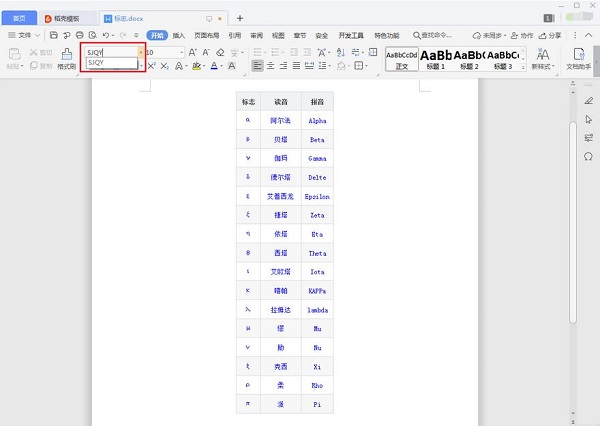
Task: Click the text highlight color icon
Action: pyautogui.click(x=196, y=66)
